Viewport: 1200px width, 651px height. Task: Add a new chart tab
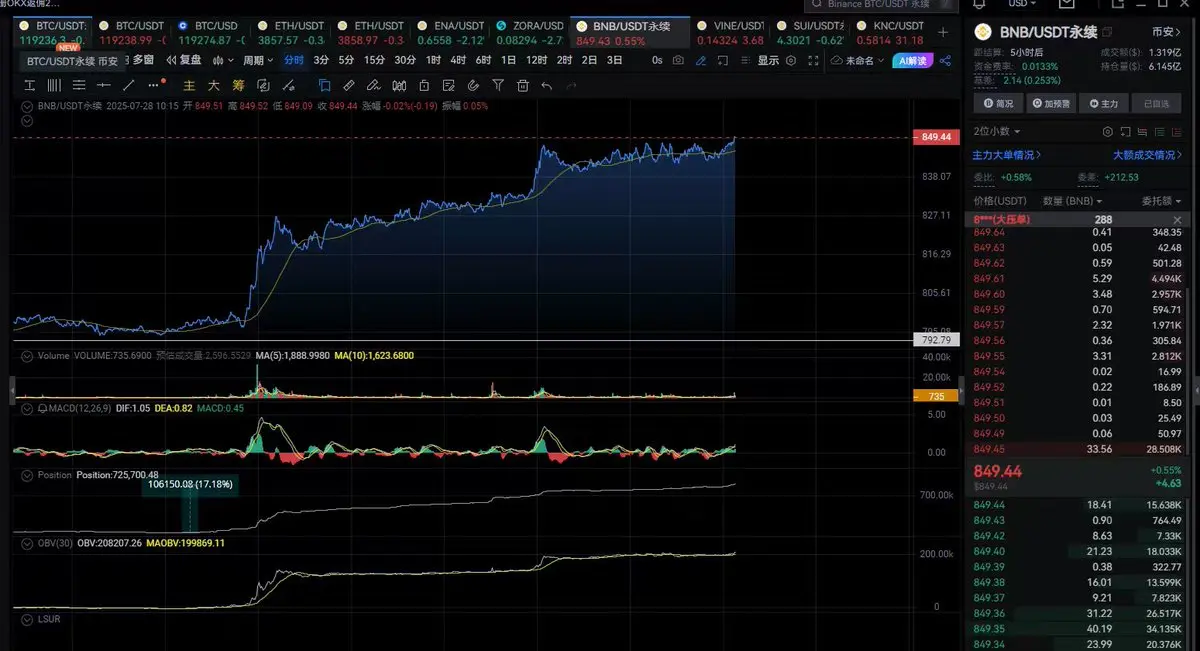[x=943, y=31]
